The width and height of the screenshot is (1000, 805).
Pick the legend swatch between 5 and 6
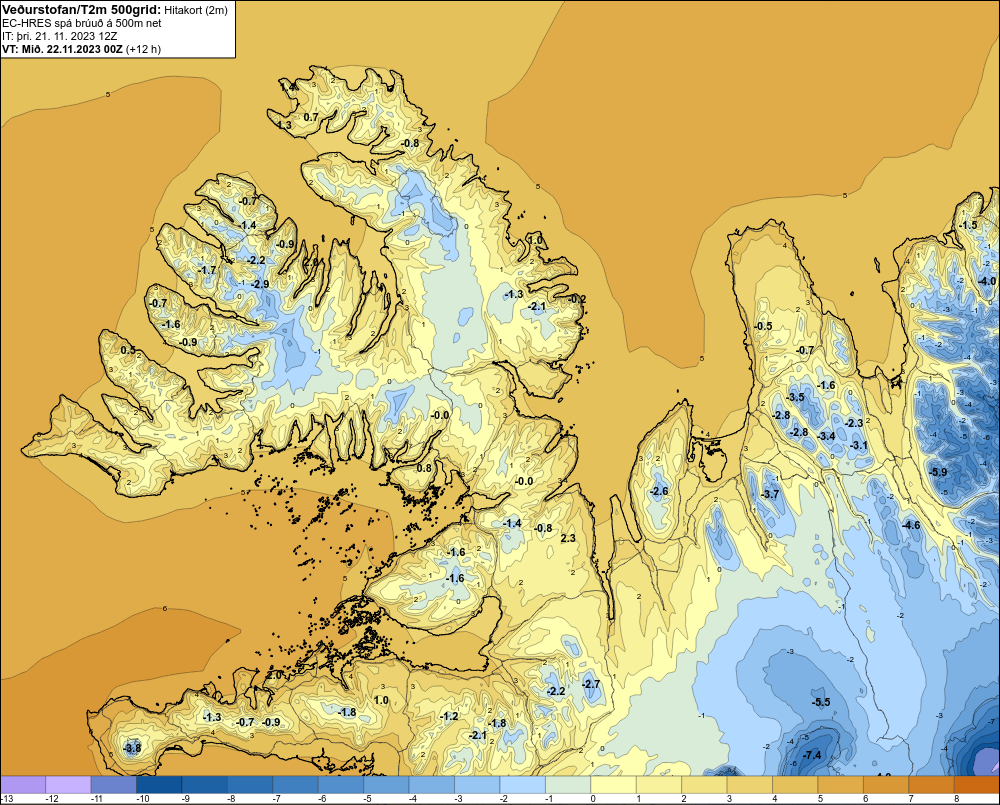point(841,784)
